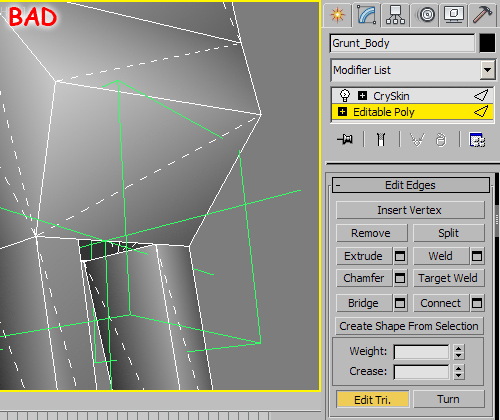Expand the Editable Poly sub-levels
This screenshot has width=500, height=420.
point(342,111)
